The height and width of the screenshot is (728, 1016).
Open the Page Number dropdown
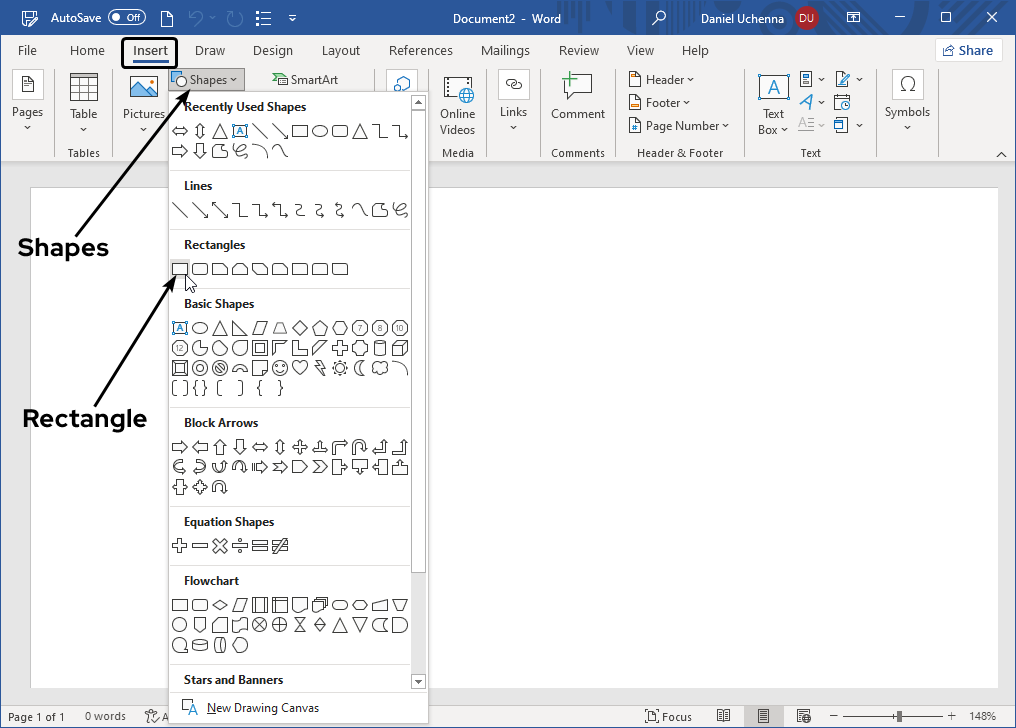(x=679, y=126)
